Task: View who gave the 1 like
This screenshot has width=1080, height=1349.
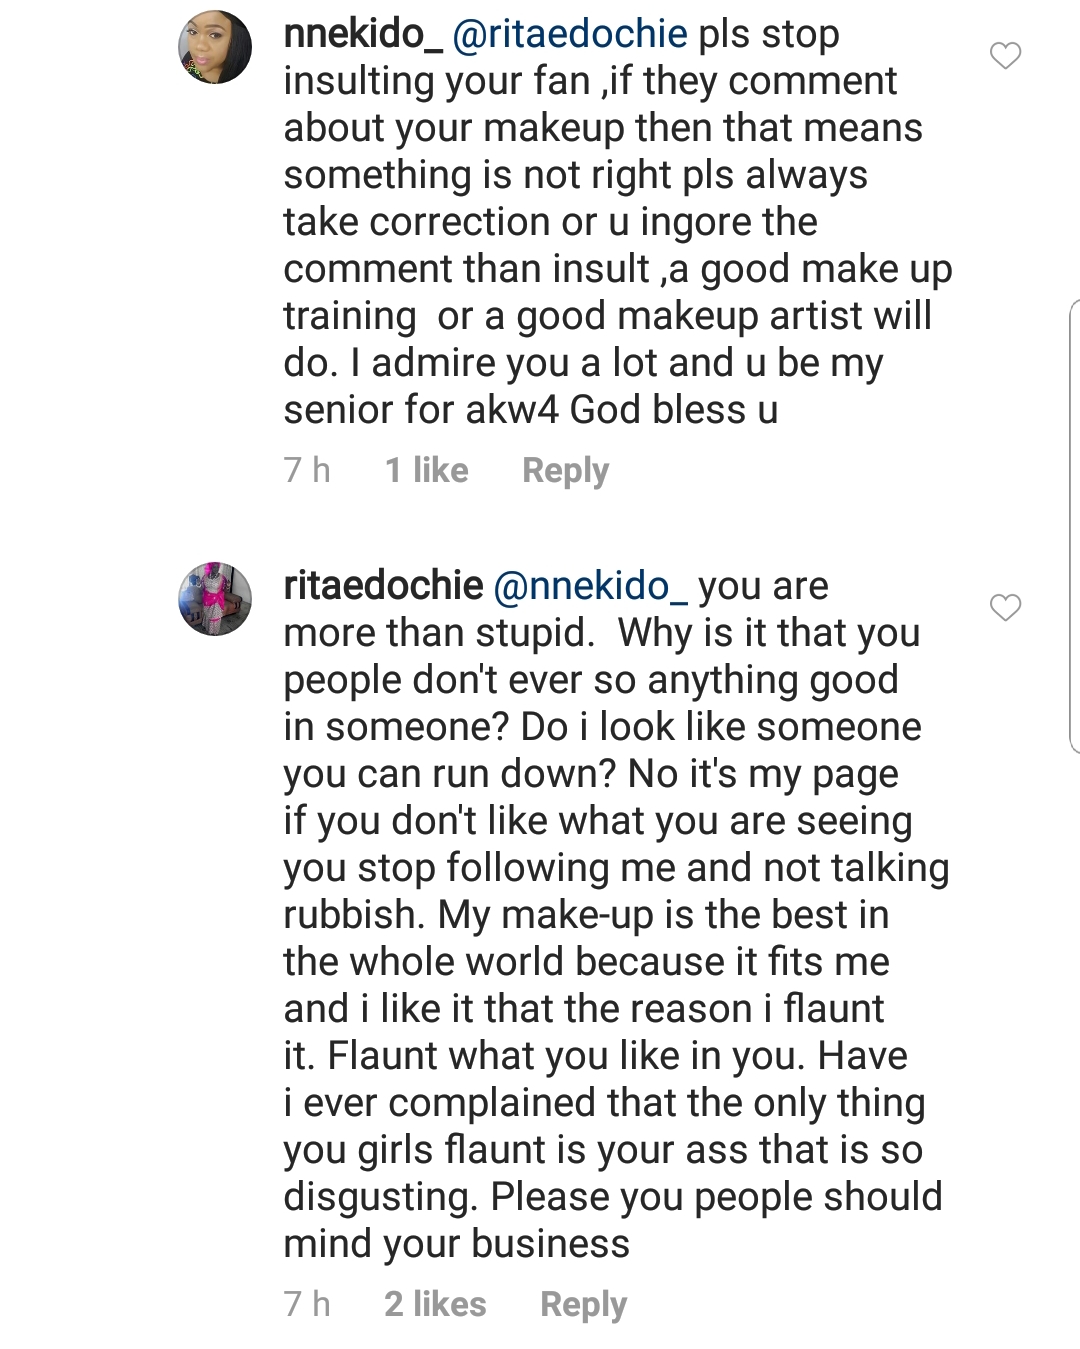Action: click(x=427, y=470)
